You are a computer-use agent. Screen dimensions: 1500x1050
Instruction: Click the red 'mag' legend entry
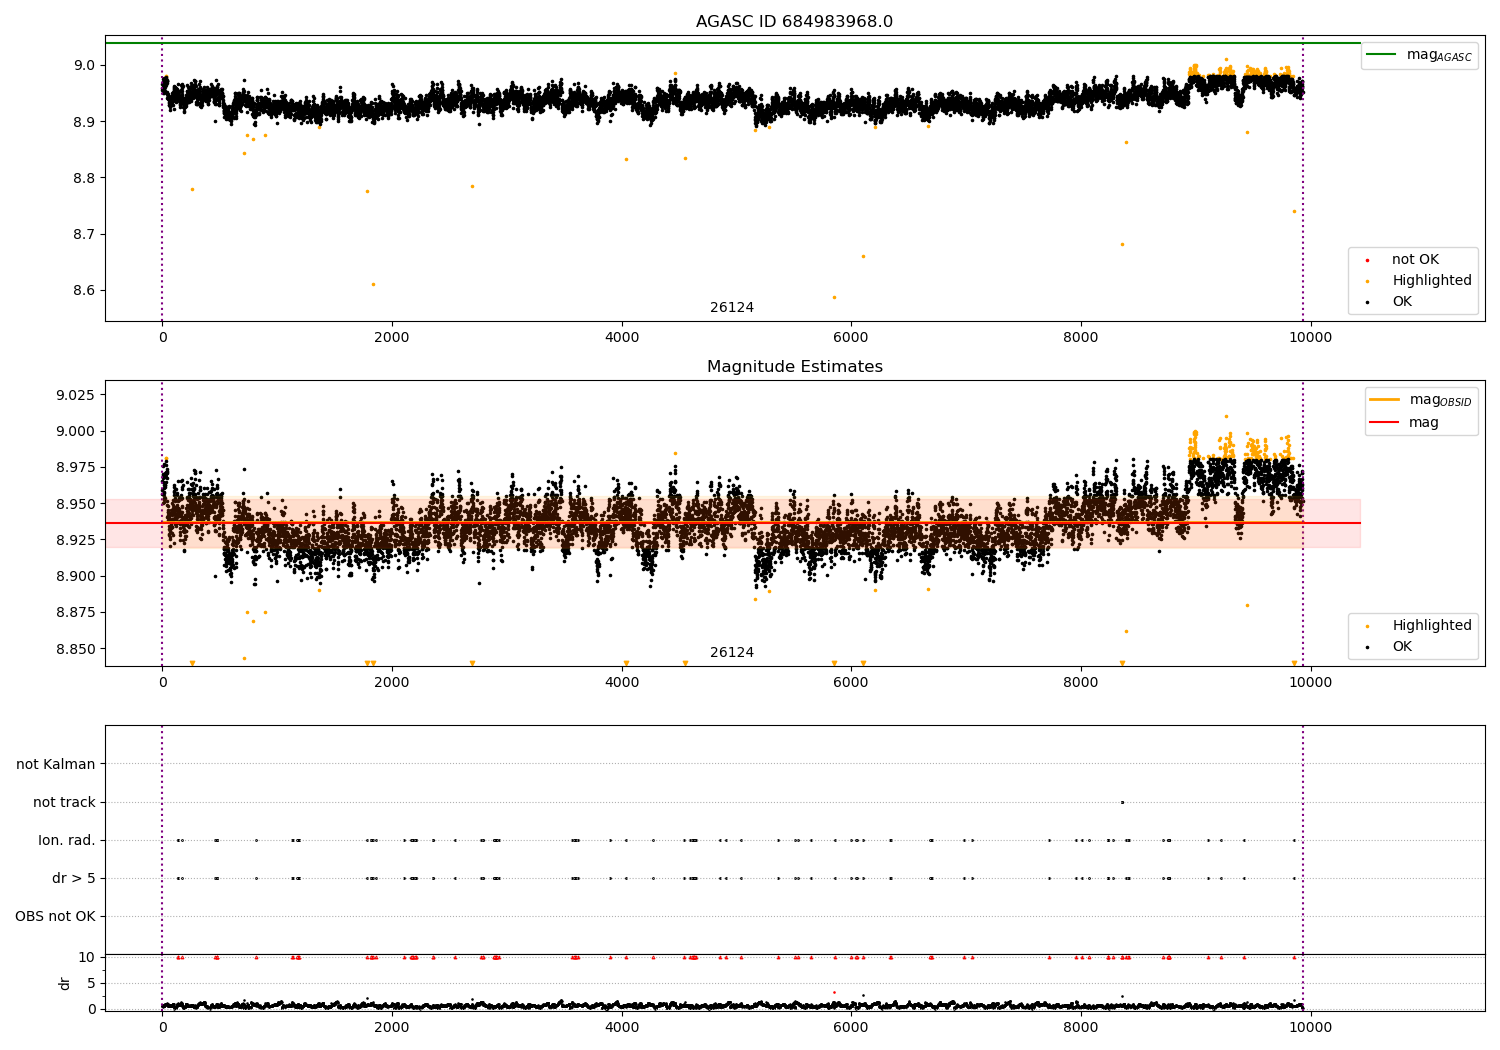point(1404,423)
